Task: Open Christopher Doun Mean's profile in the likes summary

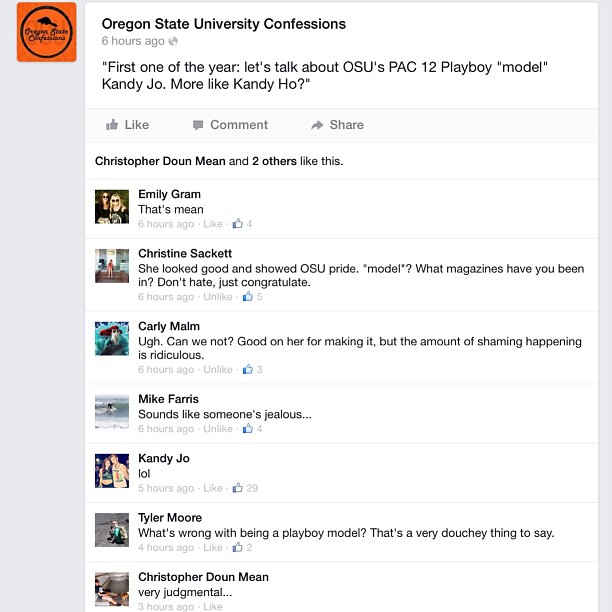Action: click(x=160, y=160)
